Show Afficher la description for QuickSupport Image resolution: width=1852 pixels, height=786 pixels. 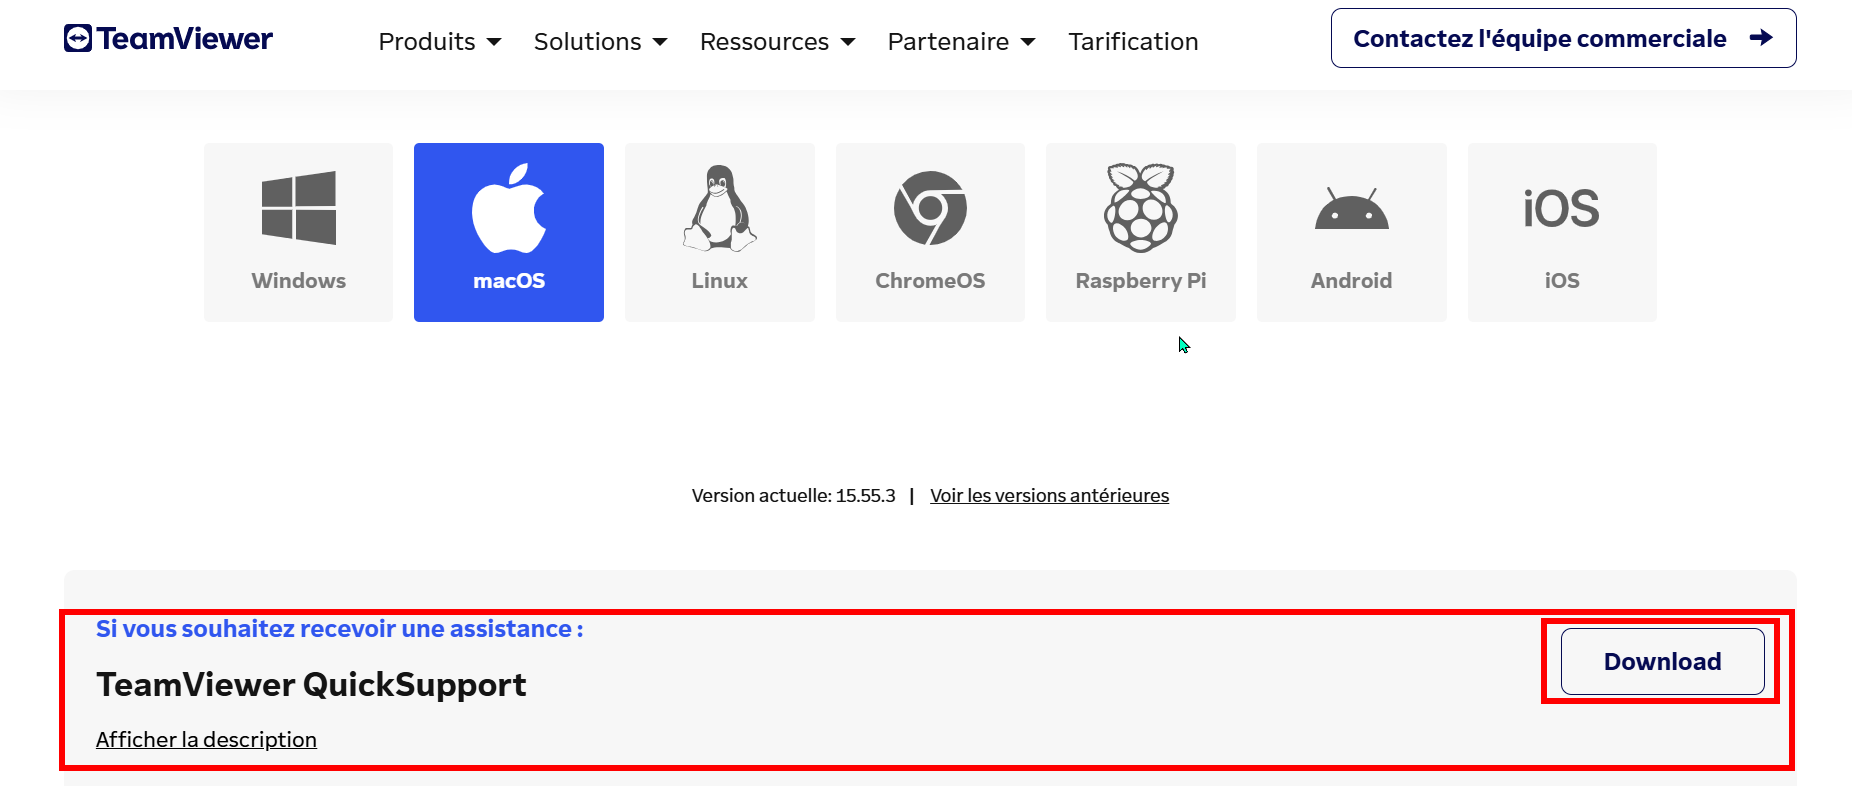coord(206,740)
